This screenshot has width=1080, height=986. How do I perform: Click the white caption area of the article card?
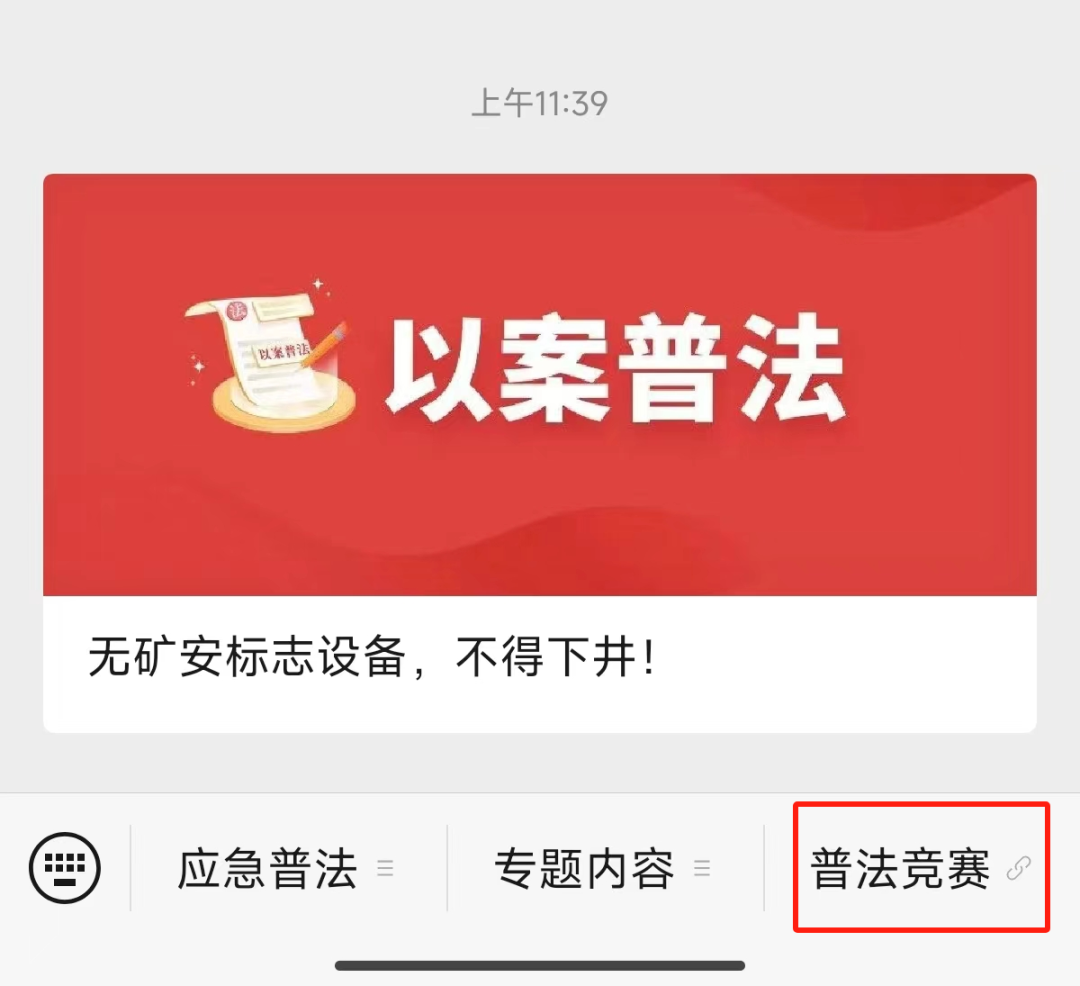point(540,664)
